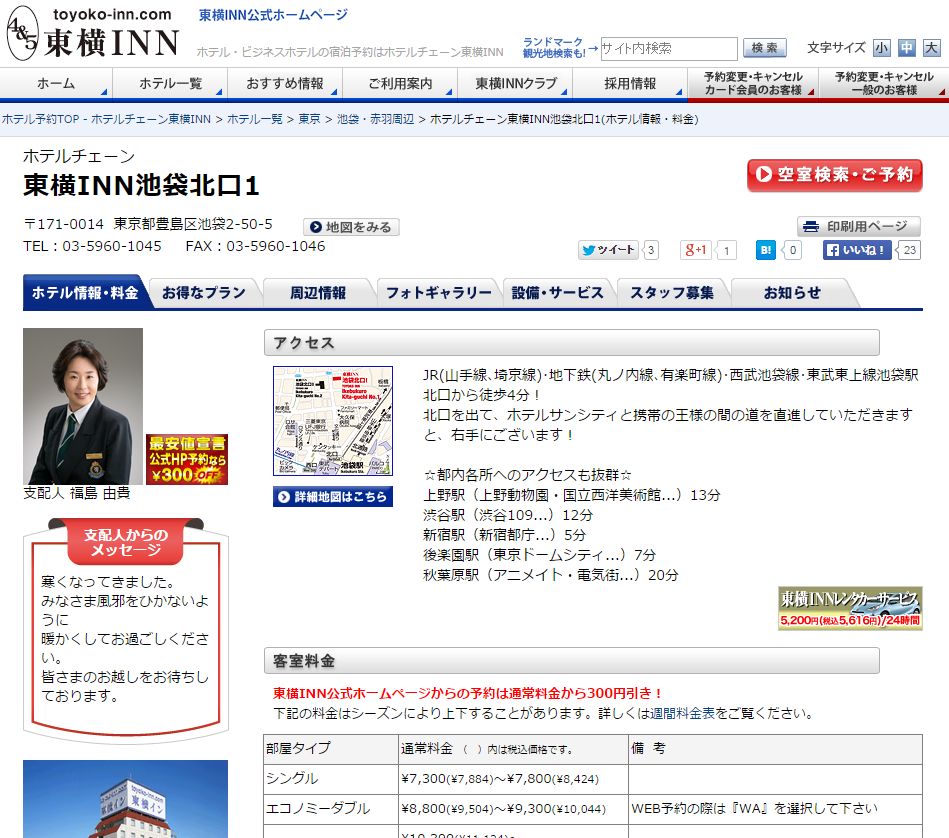Click the アクセス section header

[571, 343]
